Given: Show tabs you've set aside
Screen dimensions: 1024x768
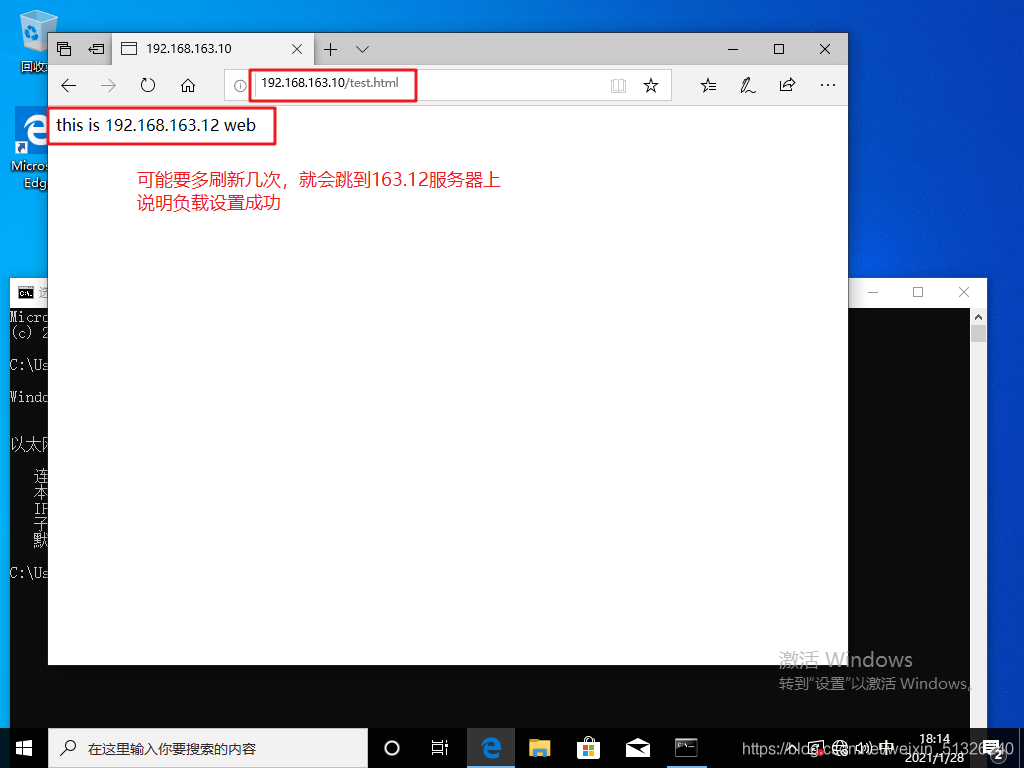Looking at the screenshot, I should pyautogui.click(x=64, y=49).
